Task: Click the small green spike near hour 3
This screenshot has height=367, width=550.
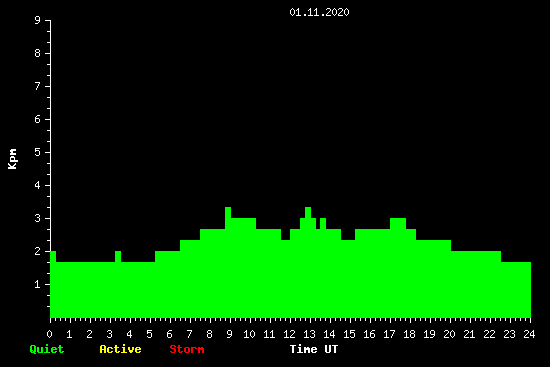Action: point(118,256)
